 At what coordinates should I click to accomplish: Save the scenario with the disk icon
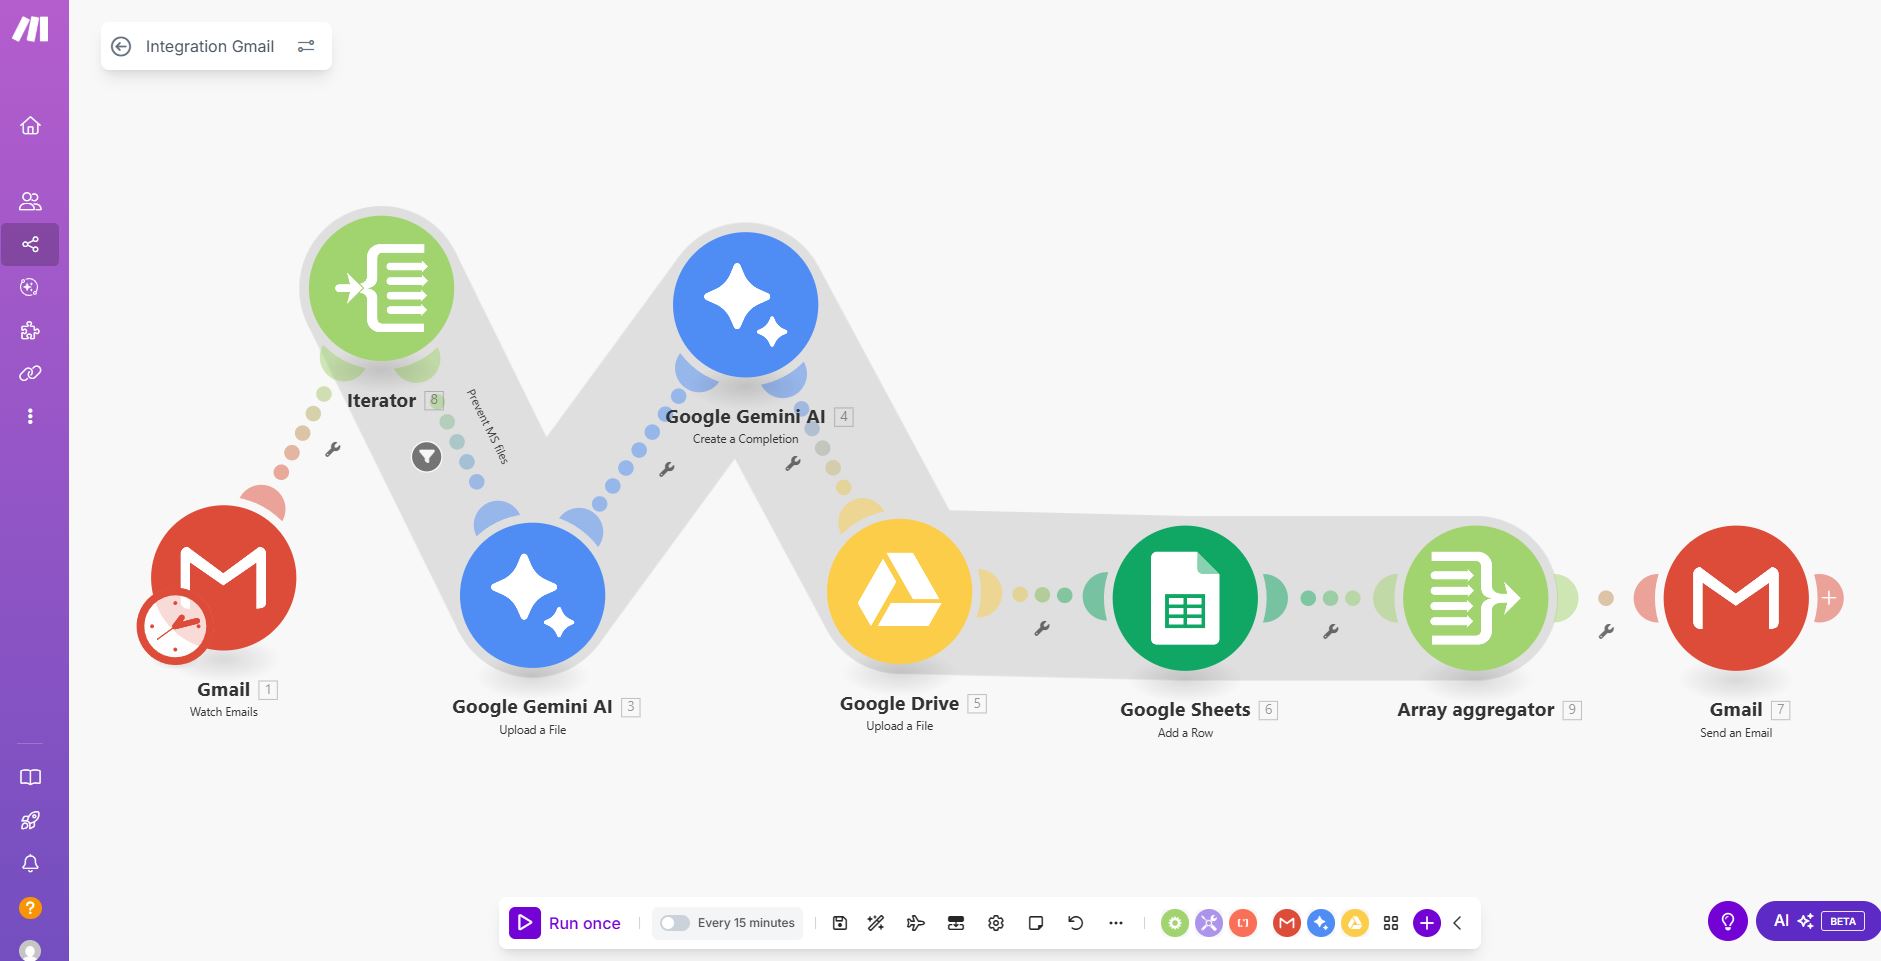click(840, 923)
